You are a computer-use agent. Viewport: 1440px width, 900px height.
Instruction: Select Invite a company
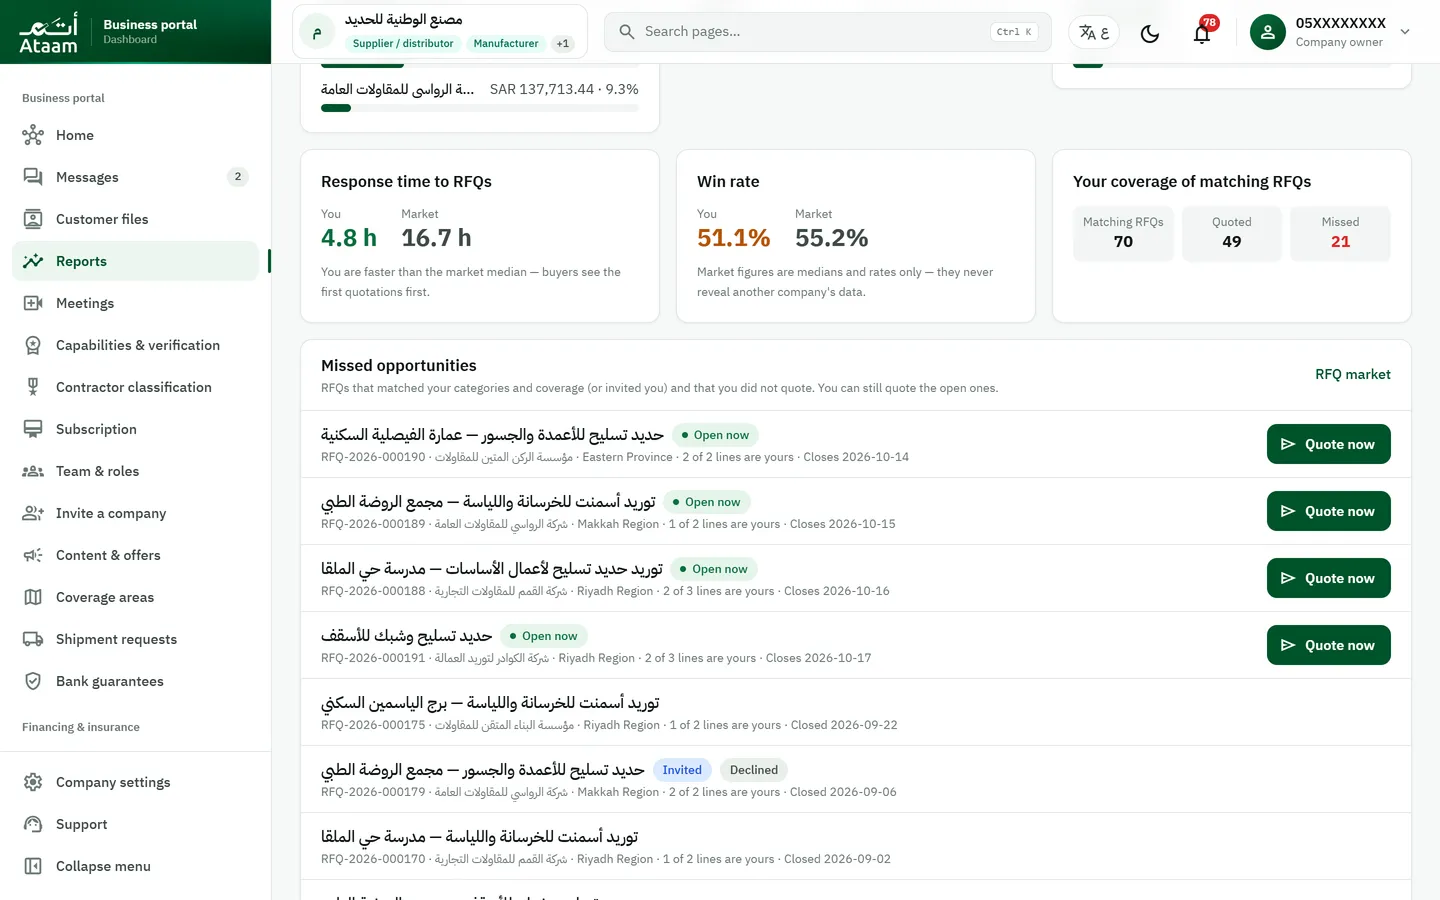pos(135,513)
